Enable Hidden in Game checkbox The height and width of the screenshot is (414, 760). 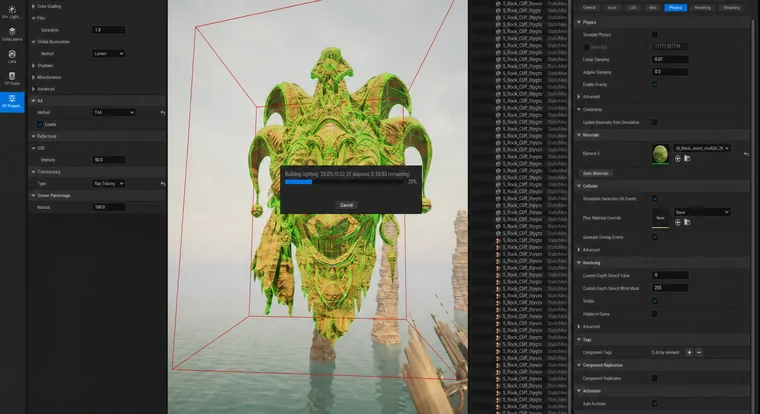[655, 314]
